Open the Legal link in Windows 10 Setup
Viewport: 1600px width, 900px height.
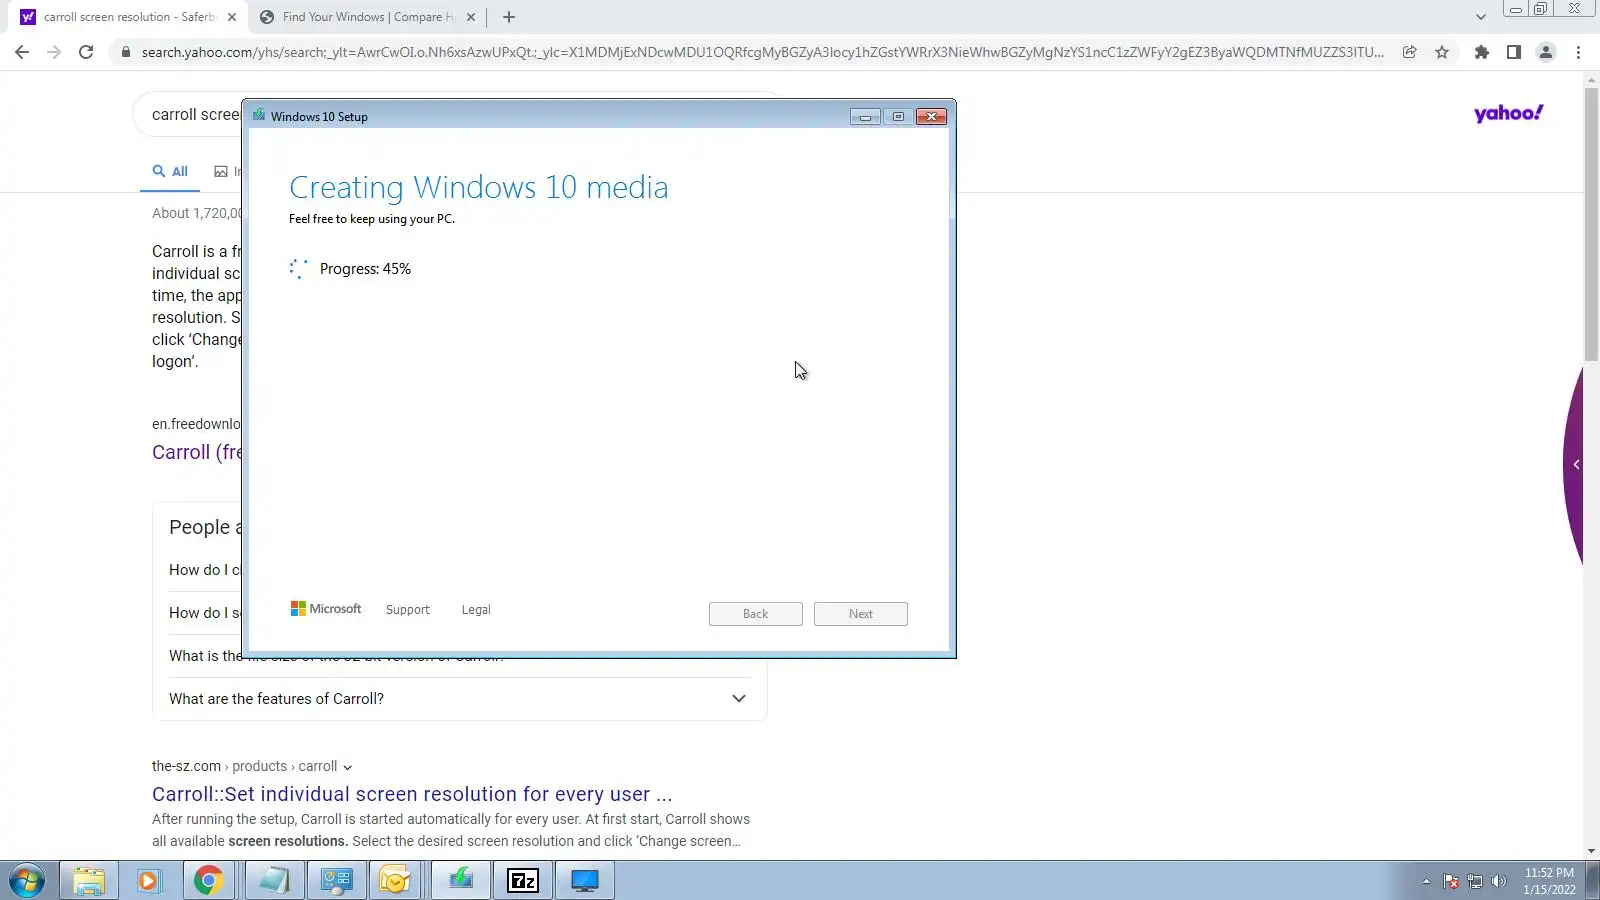click(x=476, y=610)
